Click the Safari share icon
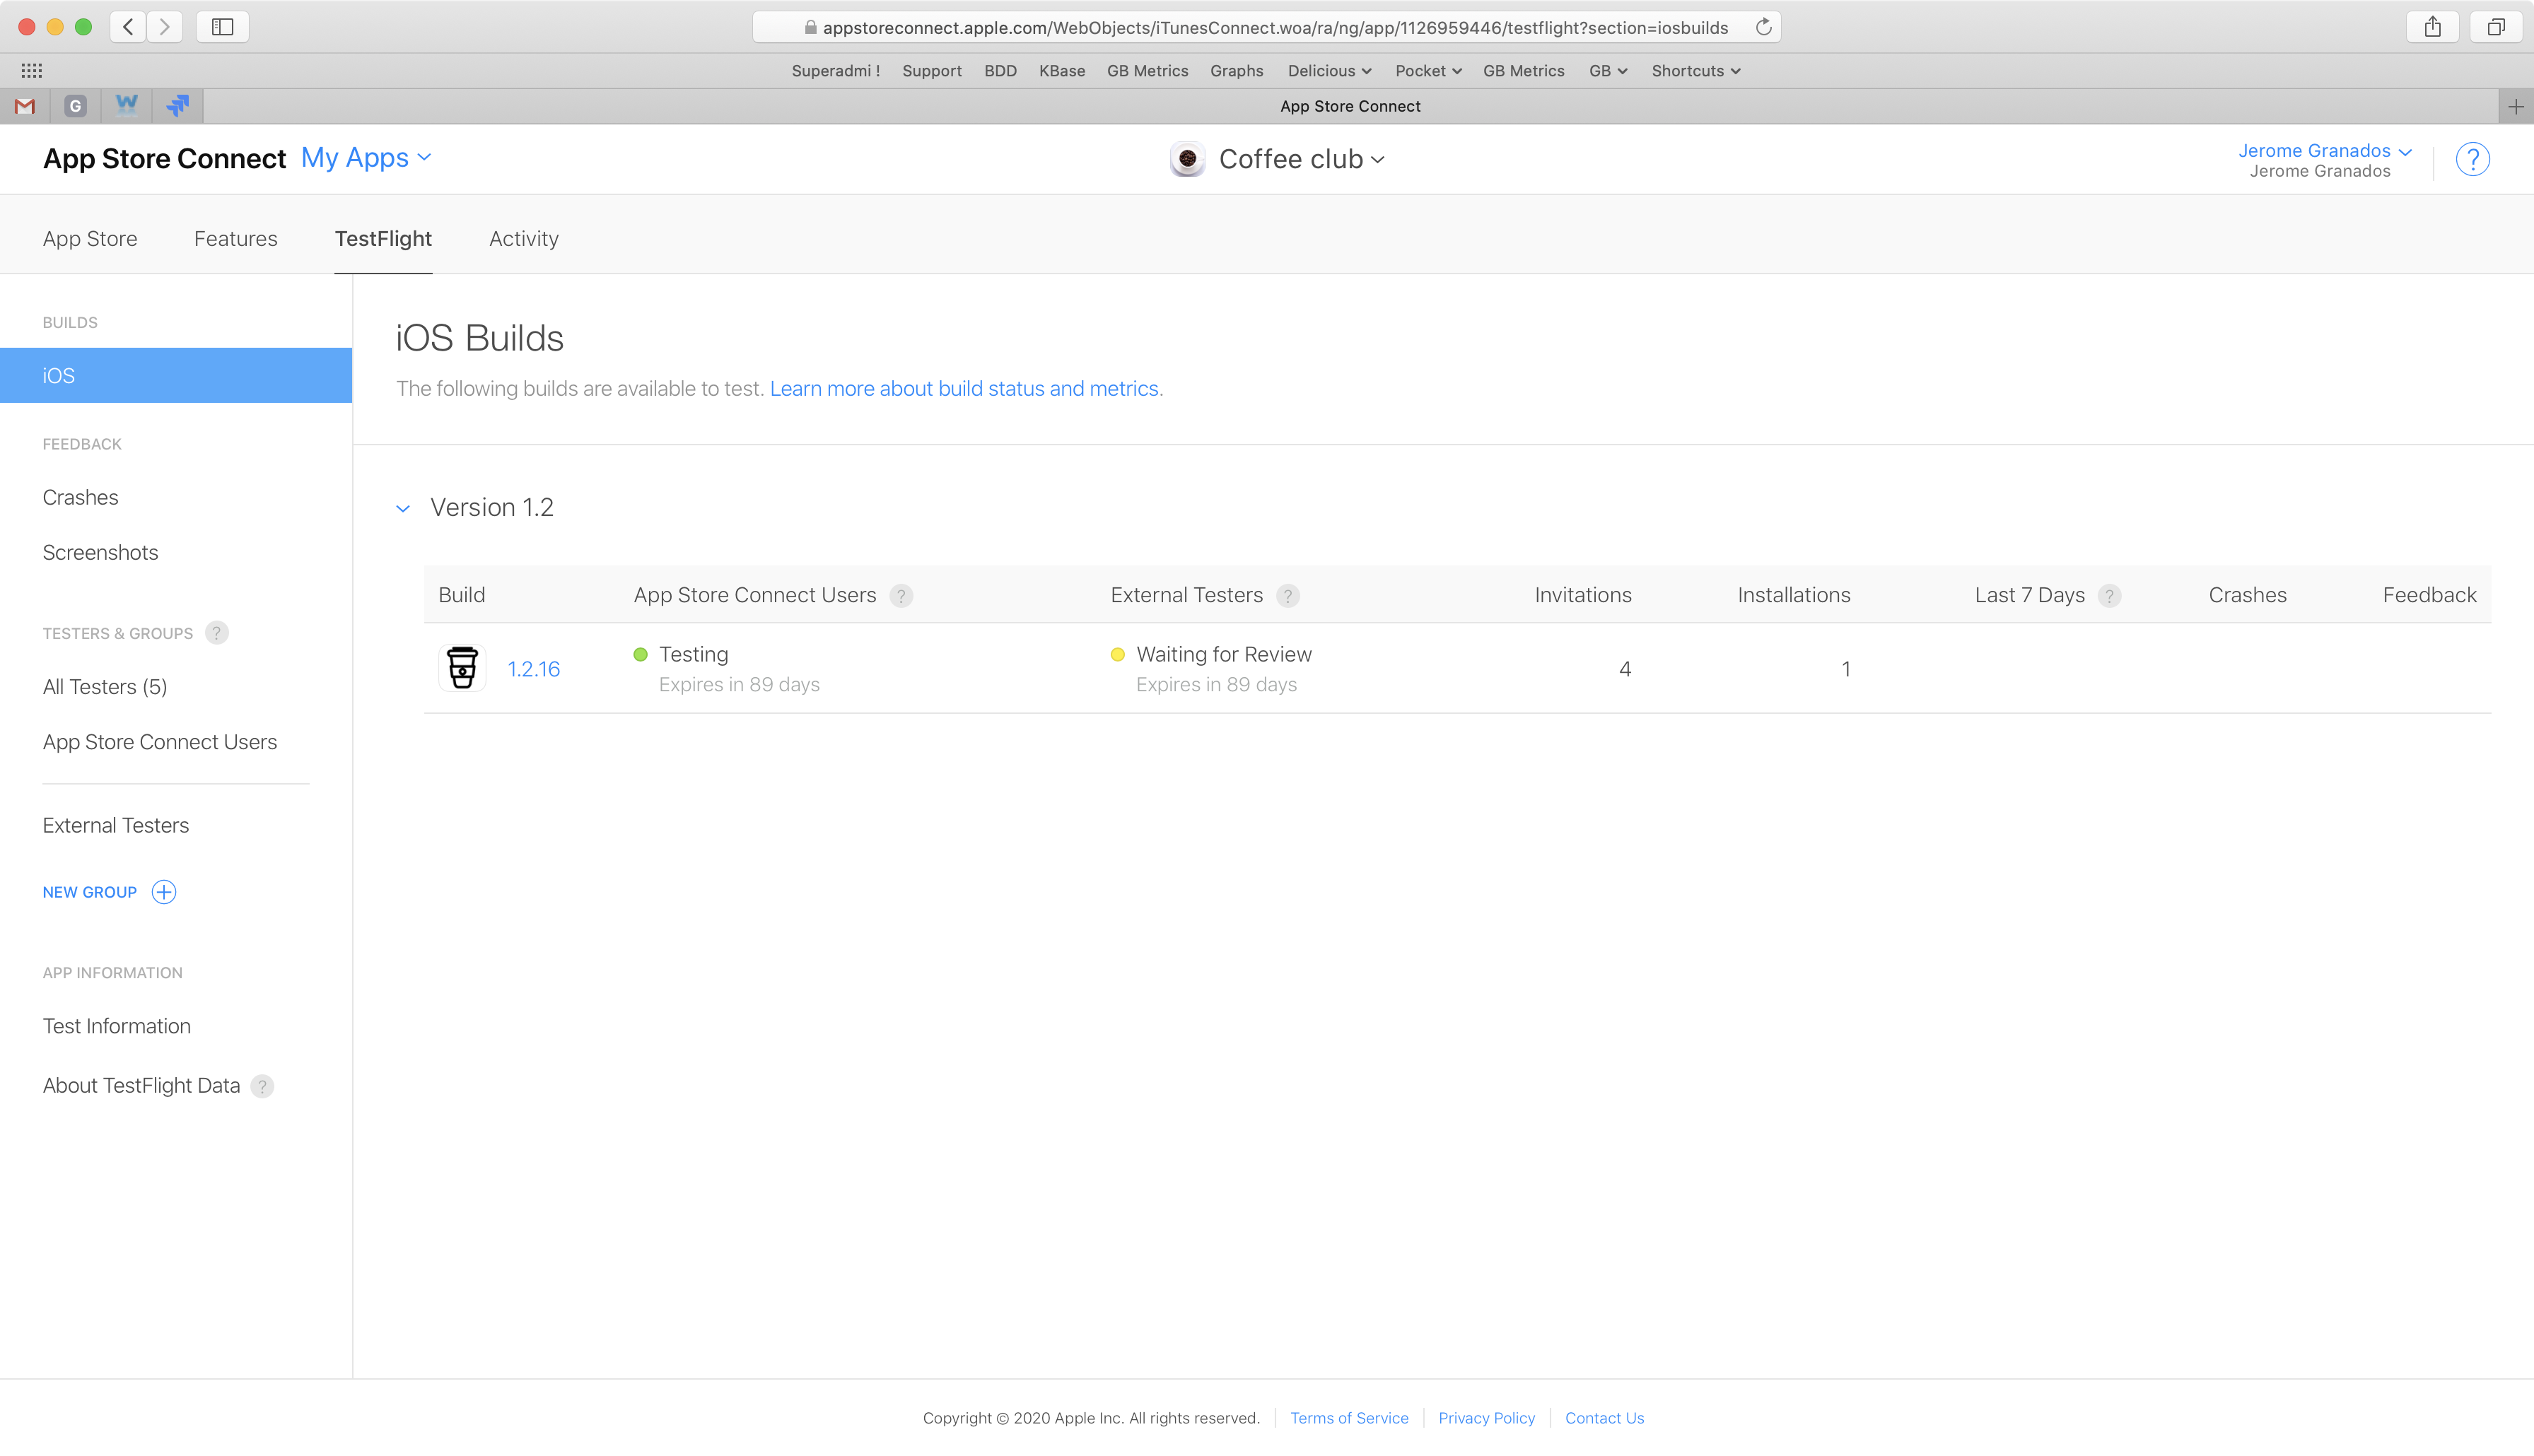 (x=2434, y=27)
